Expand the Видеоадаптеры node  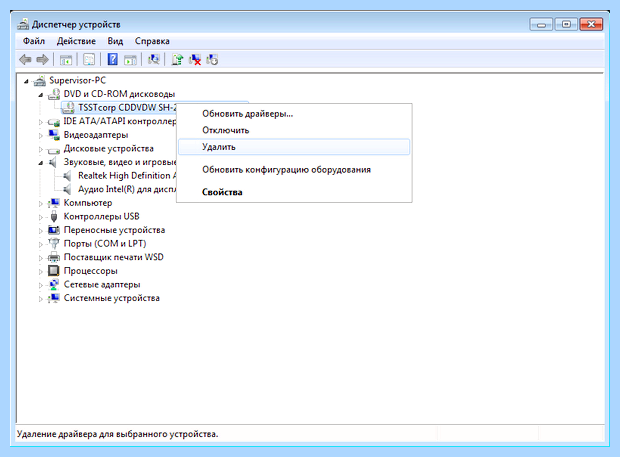point(41,136)
